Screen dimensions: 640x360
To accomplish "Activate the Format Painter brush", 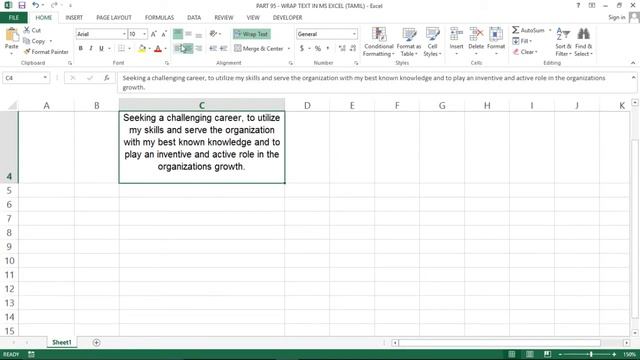I will coord(46,52).
